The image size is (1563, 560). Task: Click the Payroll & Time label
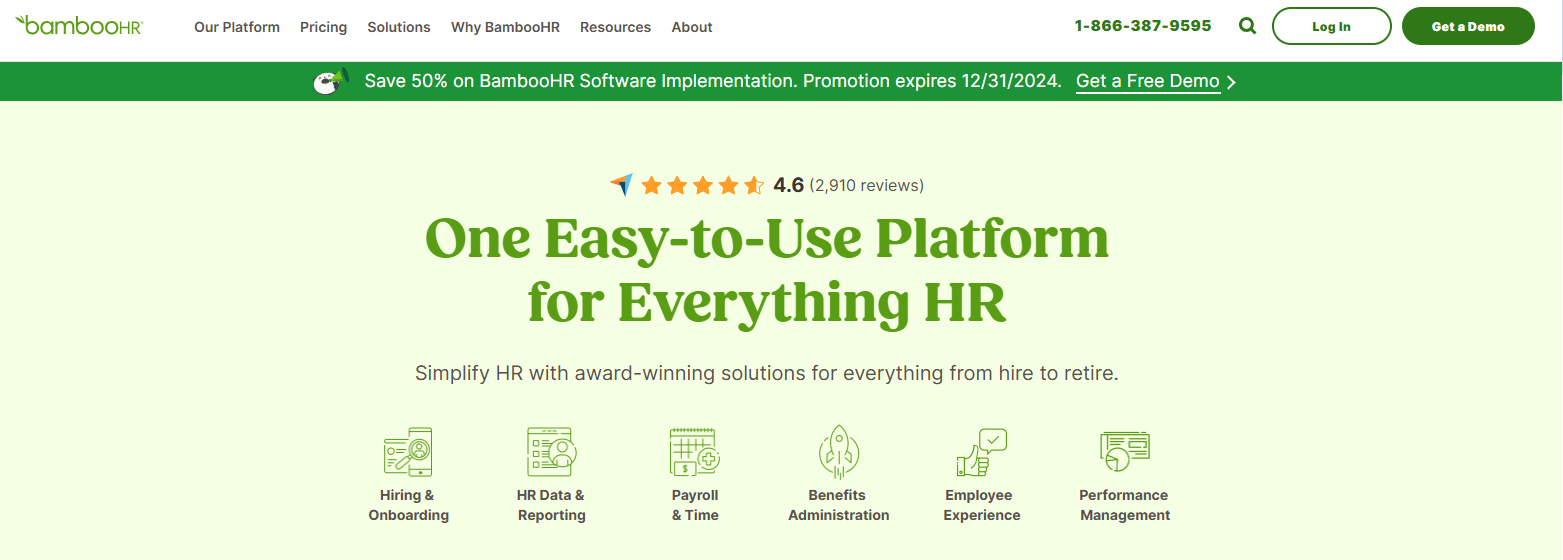click(695, 505)
